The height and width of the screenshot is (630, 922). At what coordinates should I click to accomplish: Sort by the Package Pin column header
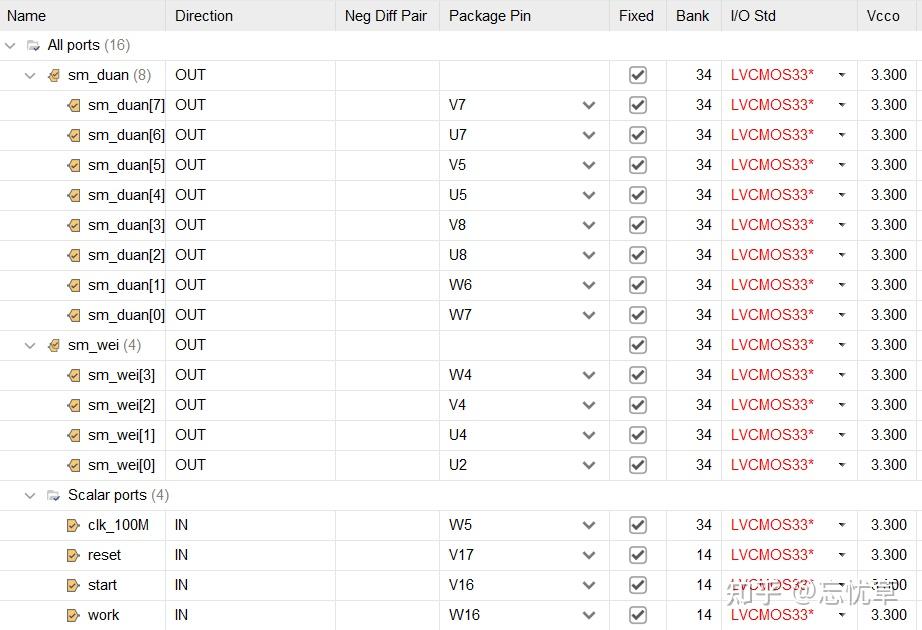click(489, 16)
